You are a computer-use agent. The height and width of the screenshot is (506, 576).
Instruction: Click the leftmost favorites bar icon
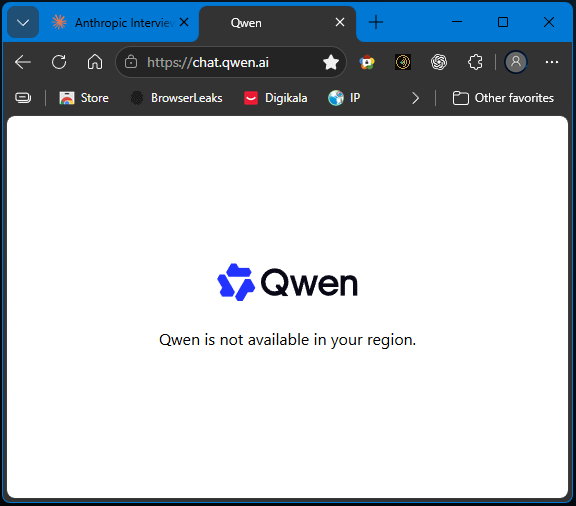click(x=23, y=98)
